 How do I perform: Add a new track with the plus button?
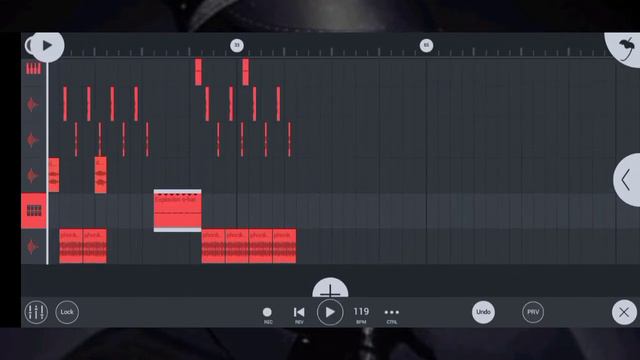(x=330, y=288)
